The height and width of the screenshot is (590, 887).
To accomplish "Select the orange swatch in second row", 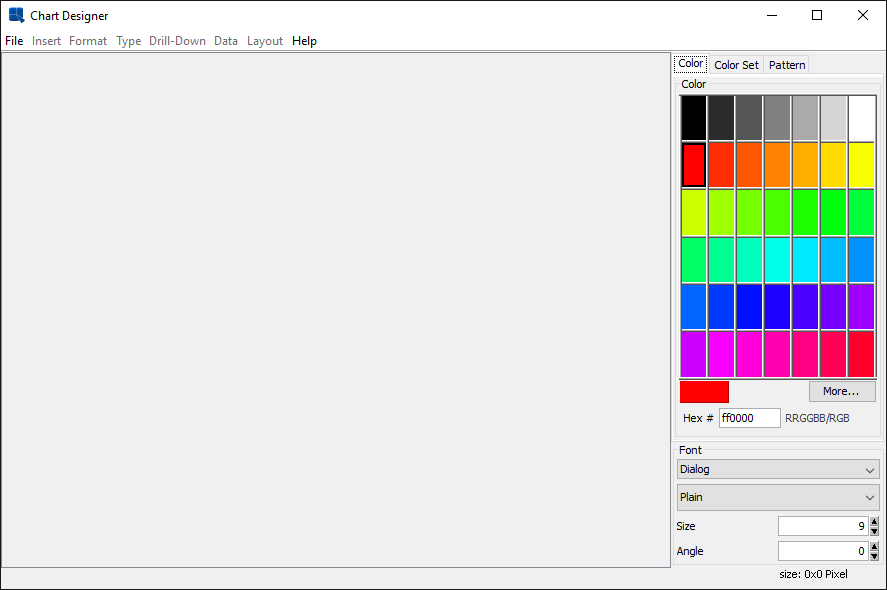I will (777, 165).
